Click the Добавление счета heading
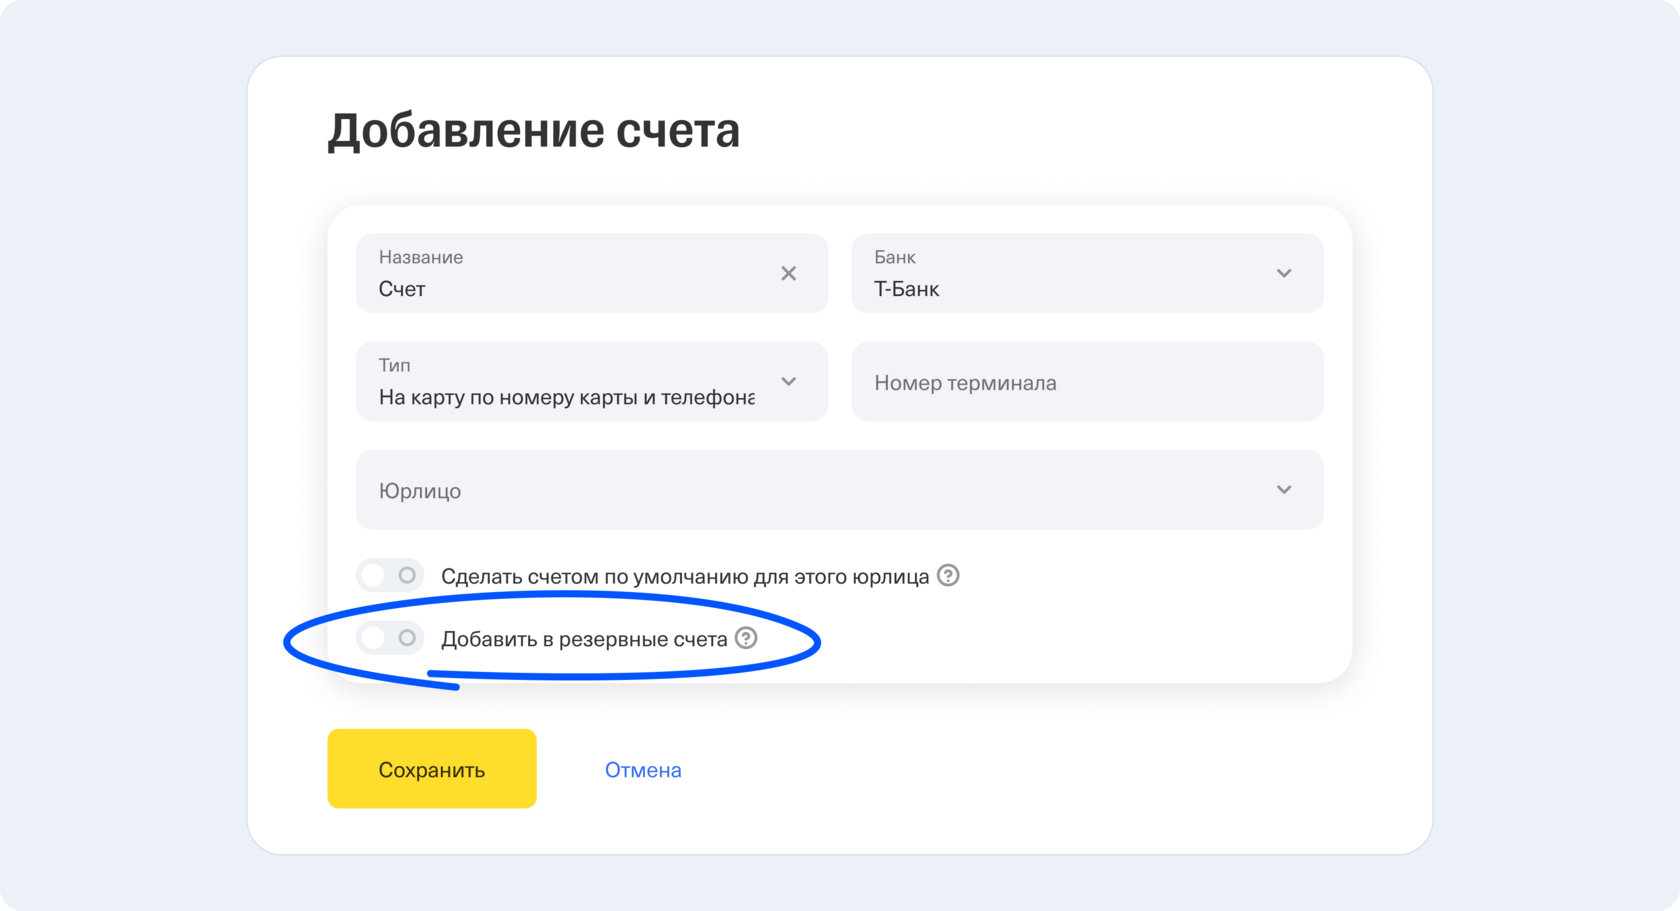1680x911 pixels. coord(534,131)
